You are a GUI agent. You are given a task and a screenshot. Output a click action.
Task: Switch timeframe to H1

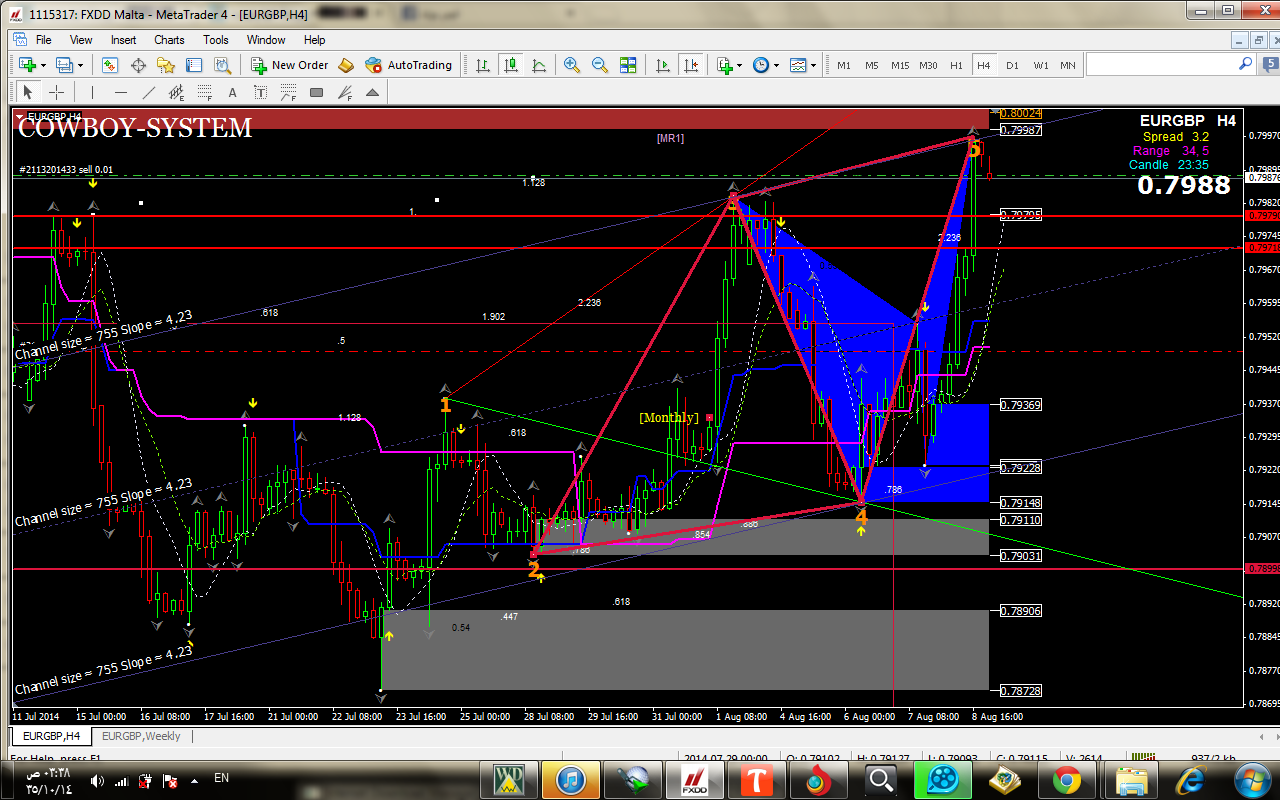click(x=956, y=65)
